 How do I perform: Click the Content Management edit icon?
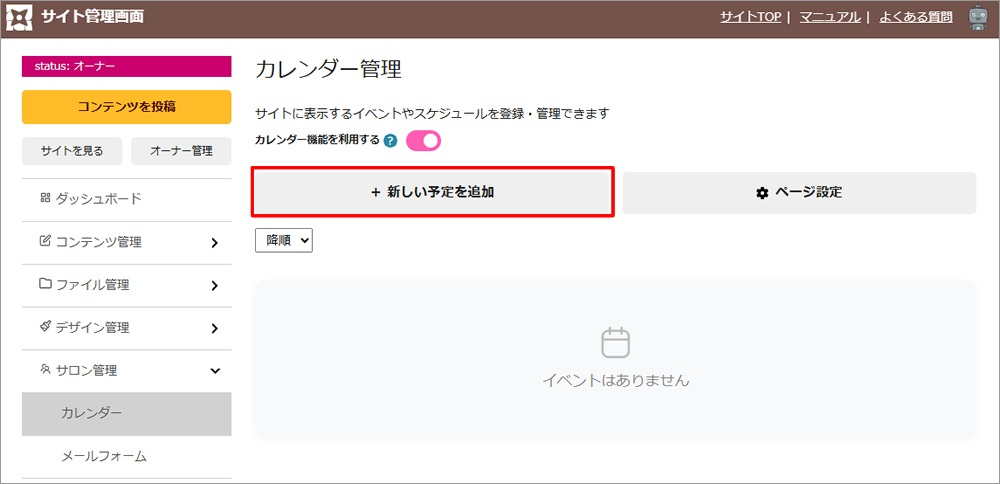pos(45,241)
